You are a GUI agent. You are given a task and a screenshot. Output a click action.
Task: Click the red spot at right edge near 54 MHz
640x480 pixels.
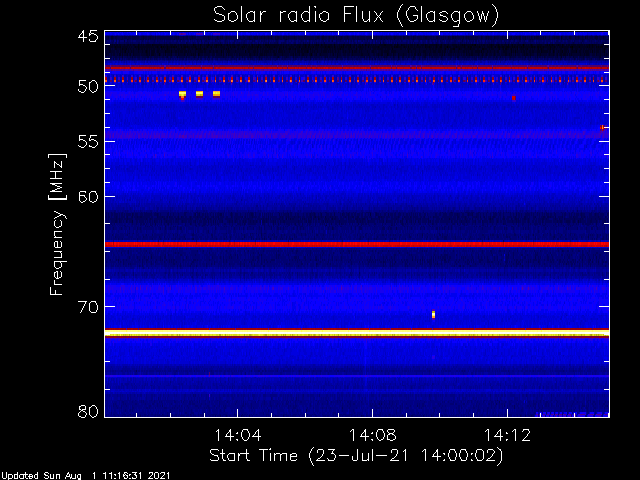click(x=602, y=128)
